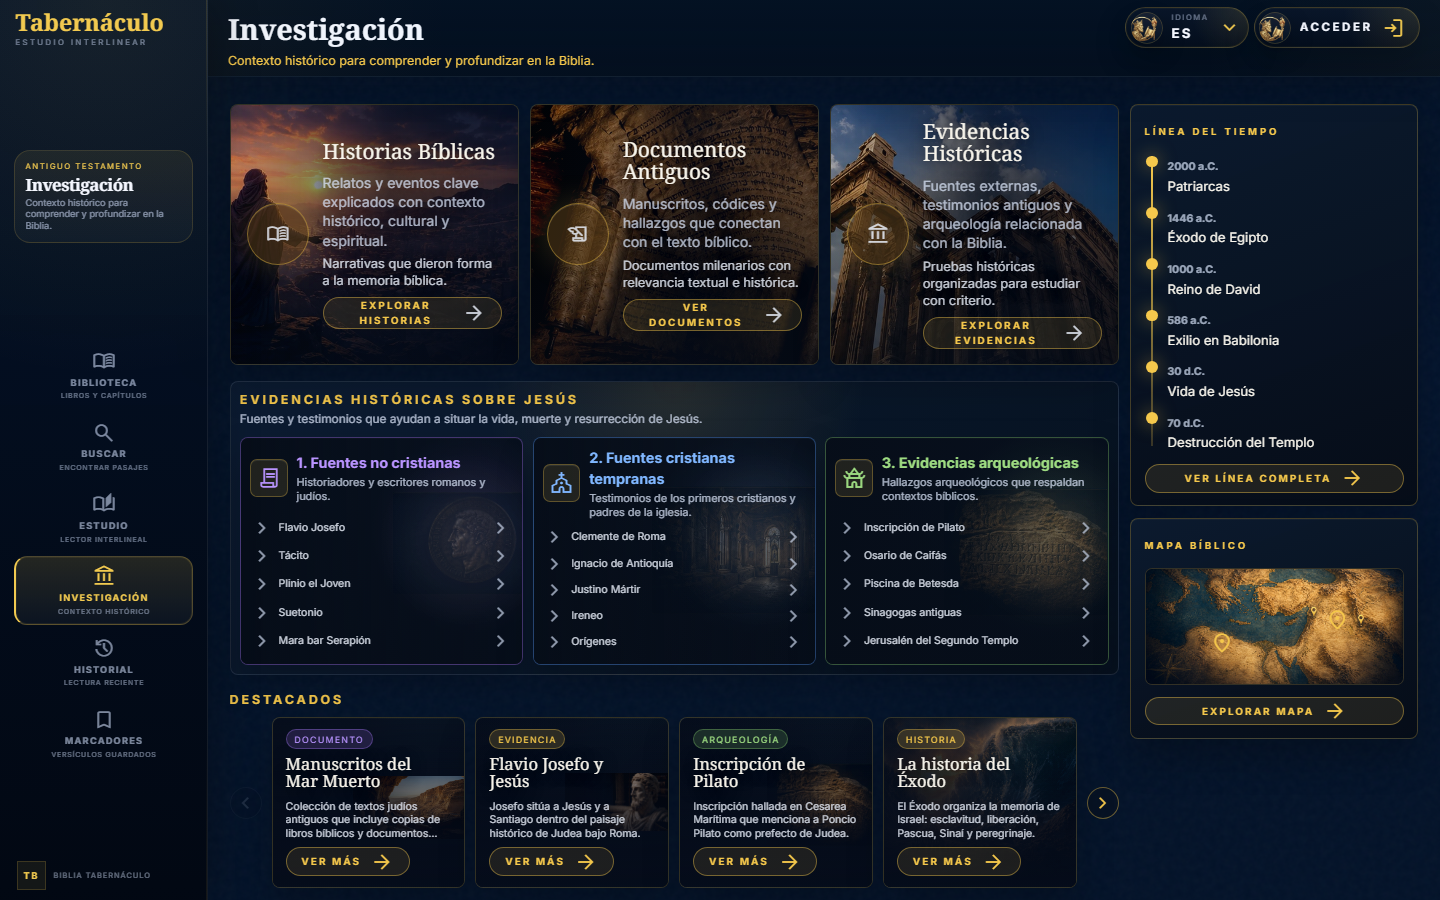Expand the Plinio el Joven entry
The width and height of the screenshot is (1440, 900).
click(381, 584)
